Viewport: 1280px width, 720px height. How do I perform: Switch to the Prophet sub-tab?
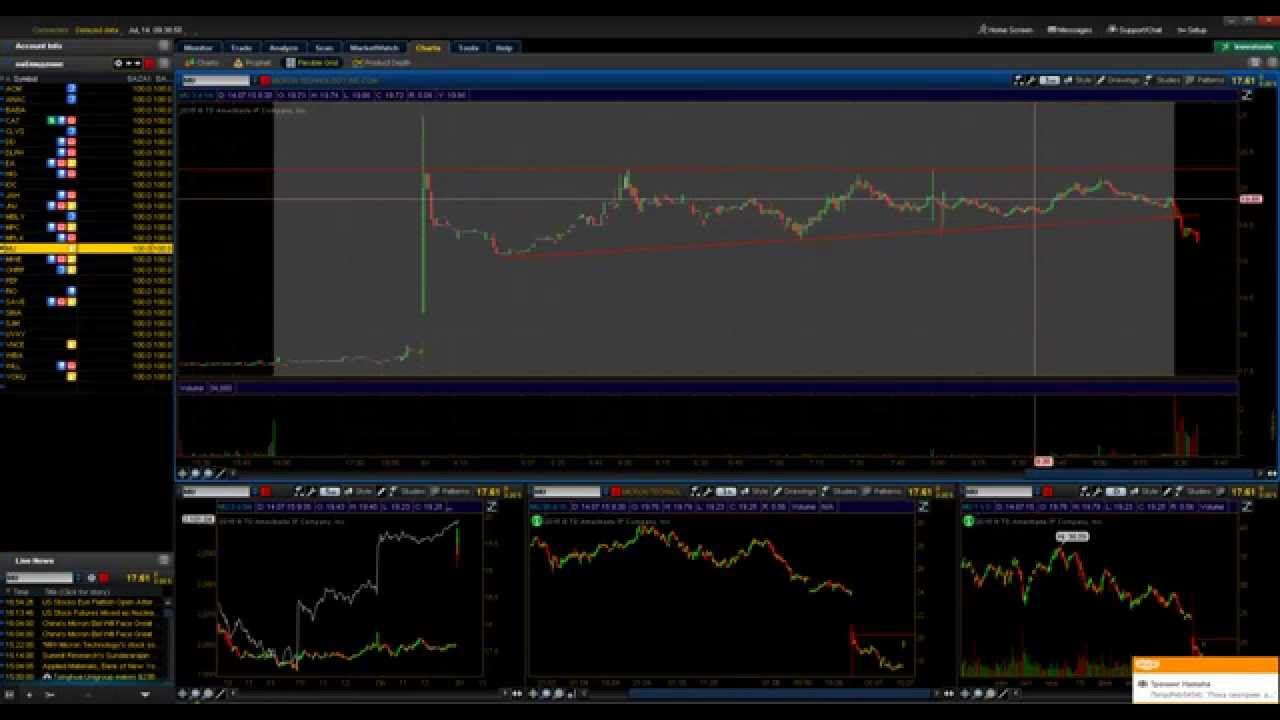tap(253, 63)
